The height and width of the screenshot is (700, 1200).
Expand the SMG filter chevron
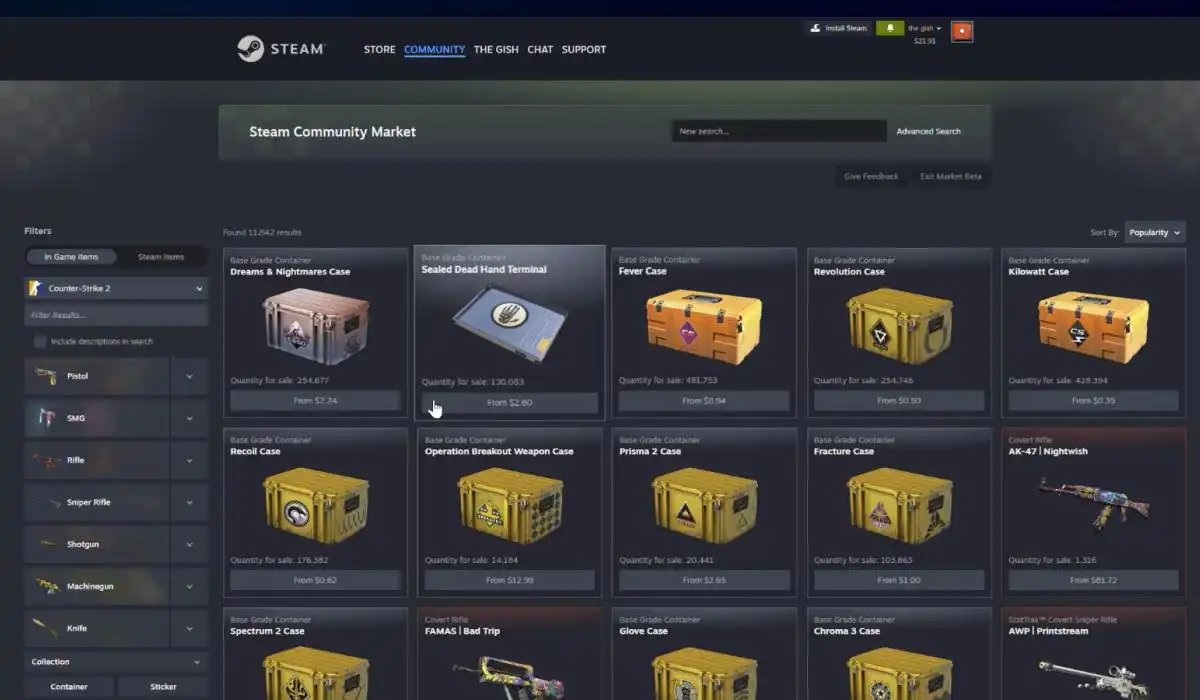coord(189,418)
